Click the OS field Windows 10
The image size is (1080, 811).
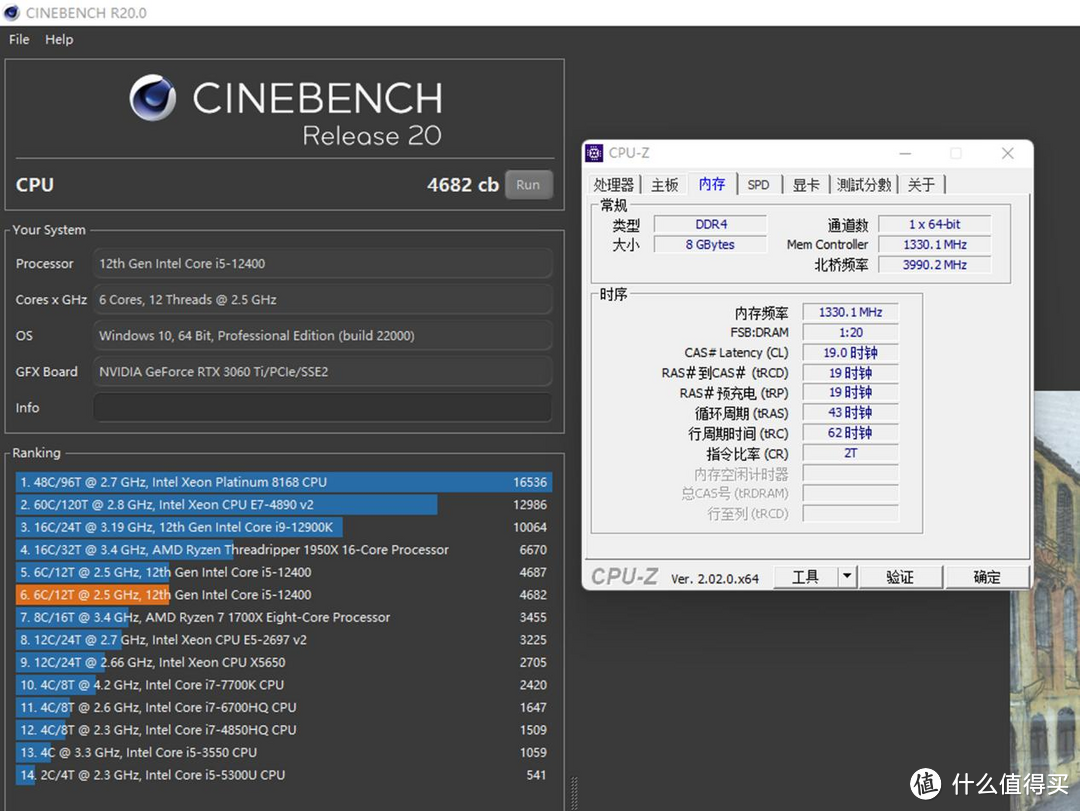(322, 336)
